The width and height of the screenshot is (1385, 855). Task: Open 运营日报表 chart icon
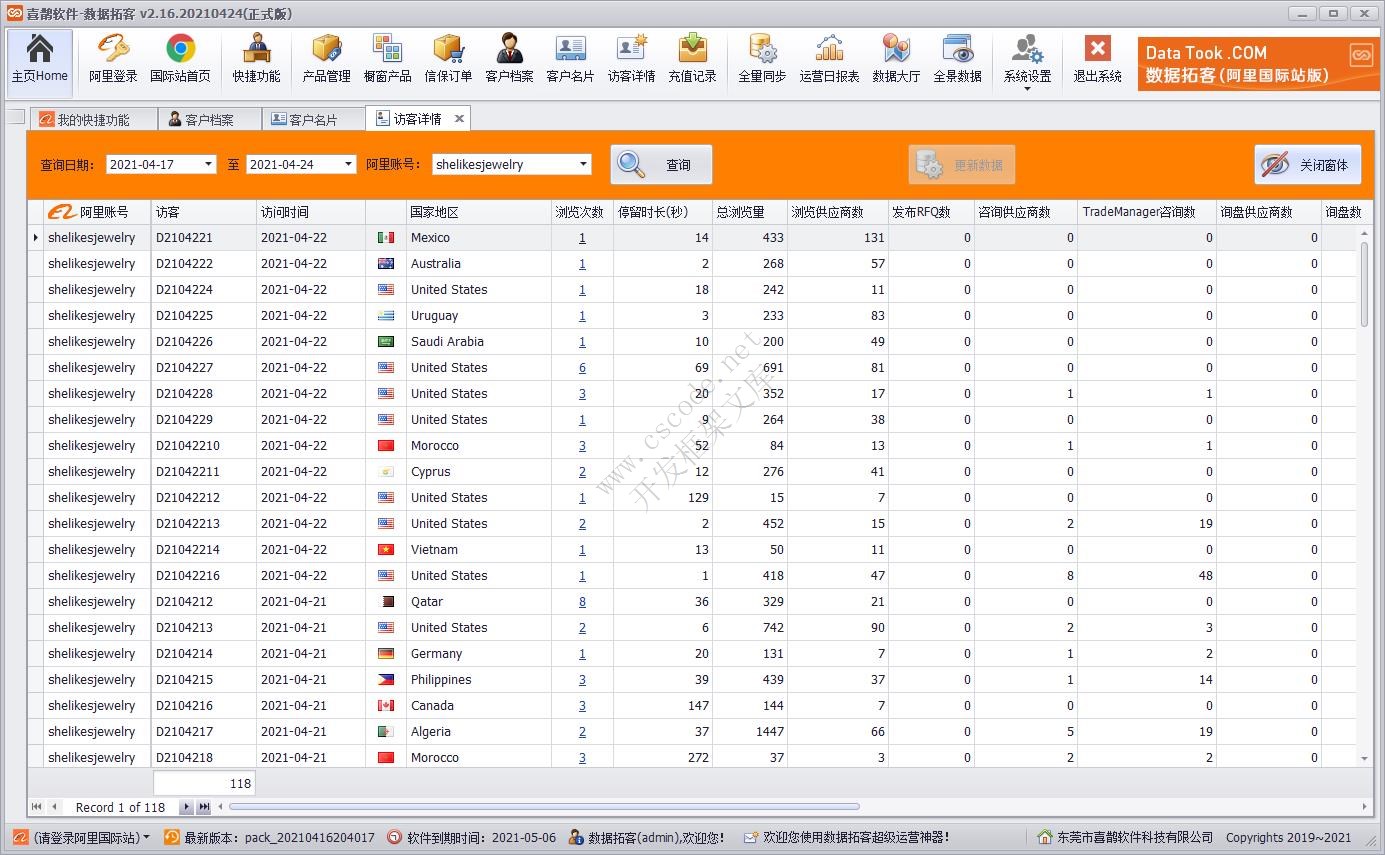829,59
